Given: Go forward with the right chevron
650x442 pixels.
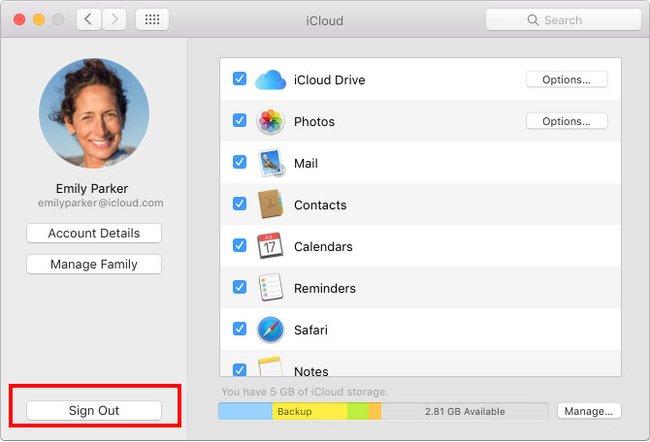Looking at the screenshot, I should coord(114,19).
